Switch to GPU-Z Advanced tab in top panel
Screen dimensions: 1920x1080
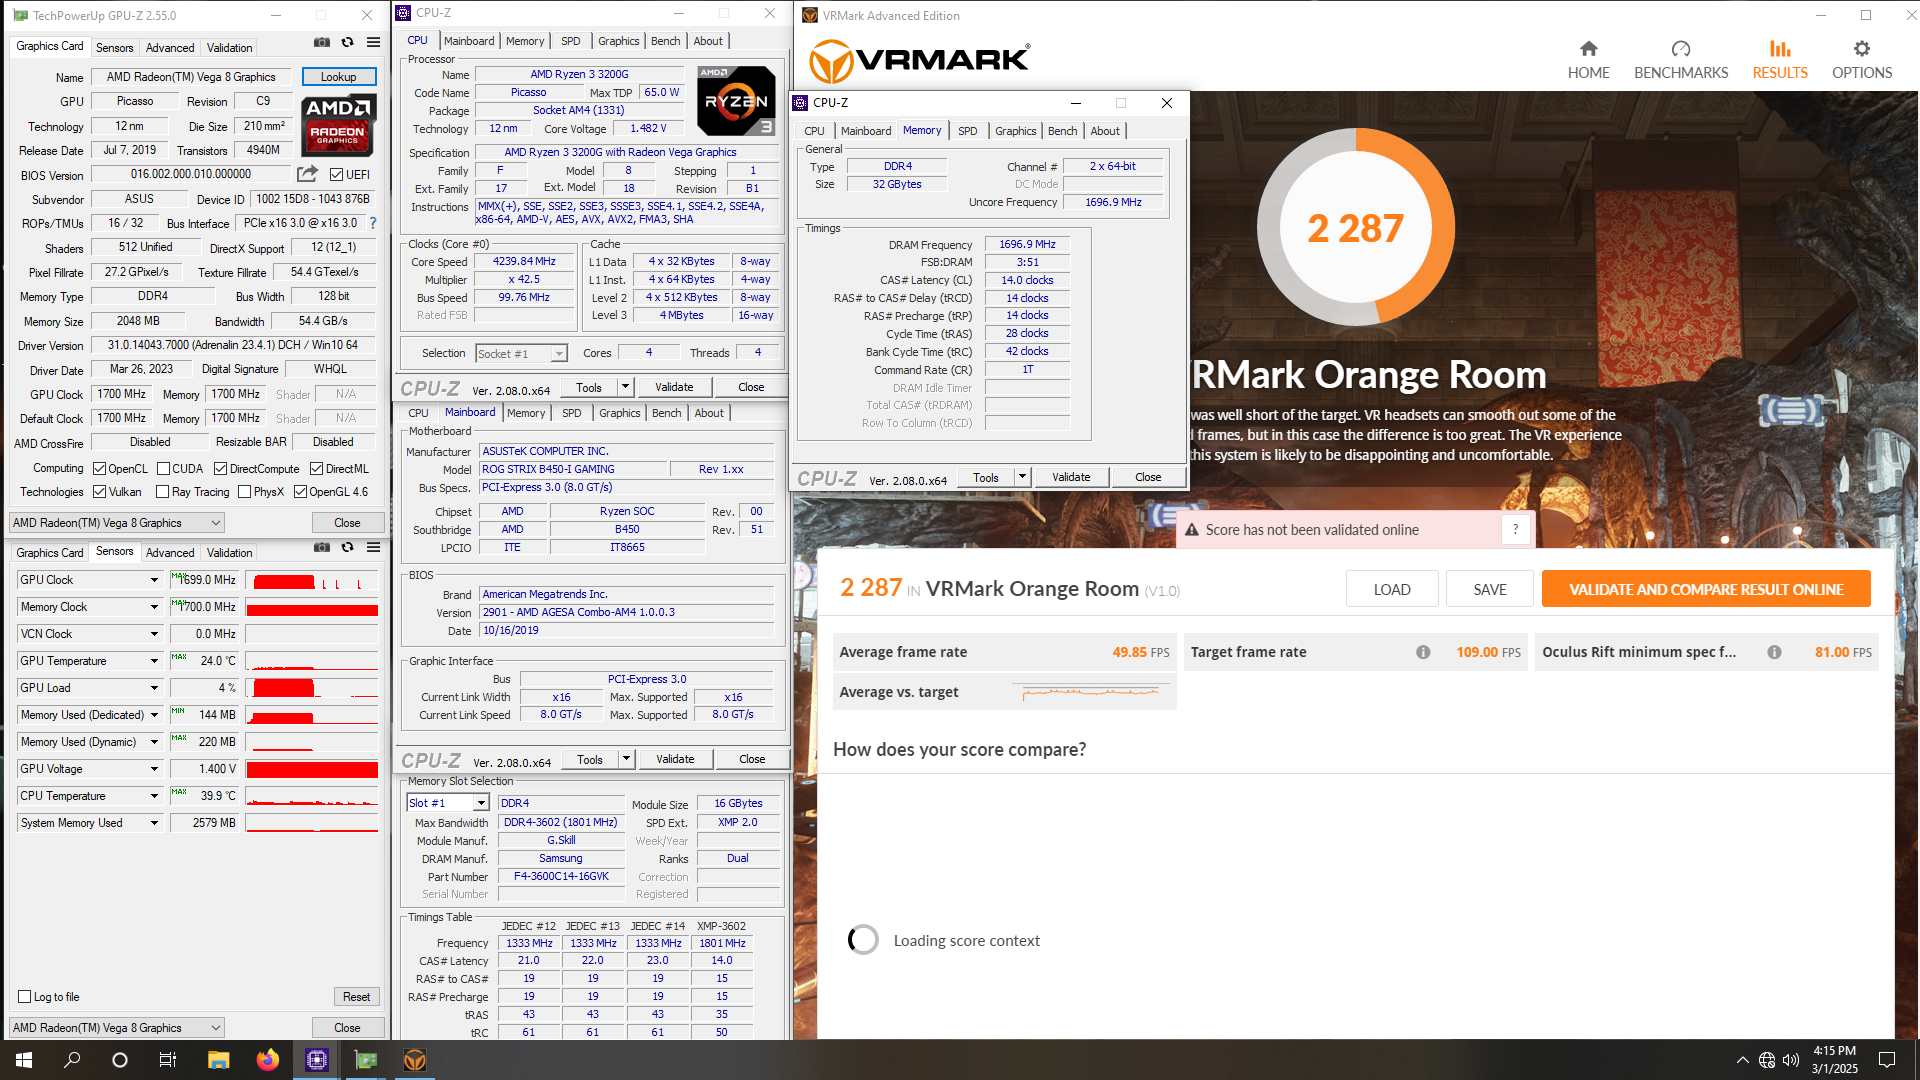(x=170, y=47)
